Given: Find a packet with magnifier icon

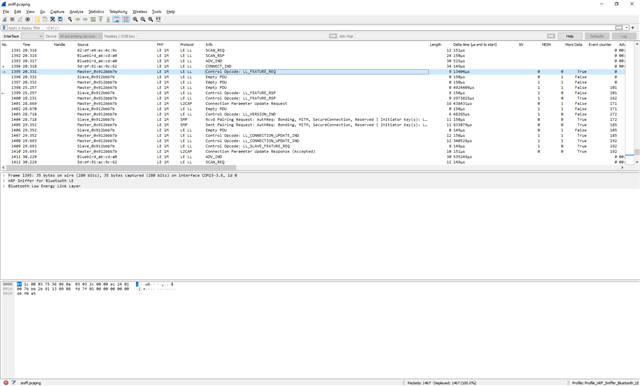Looking at the screenshot, I should 70,19.
